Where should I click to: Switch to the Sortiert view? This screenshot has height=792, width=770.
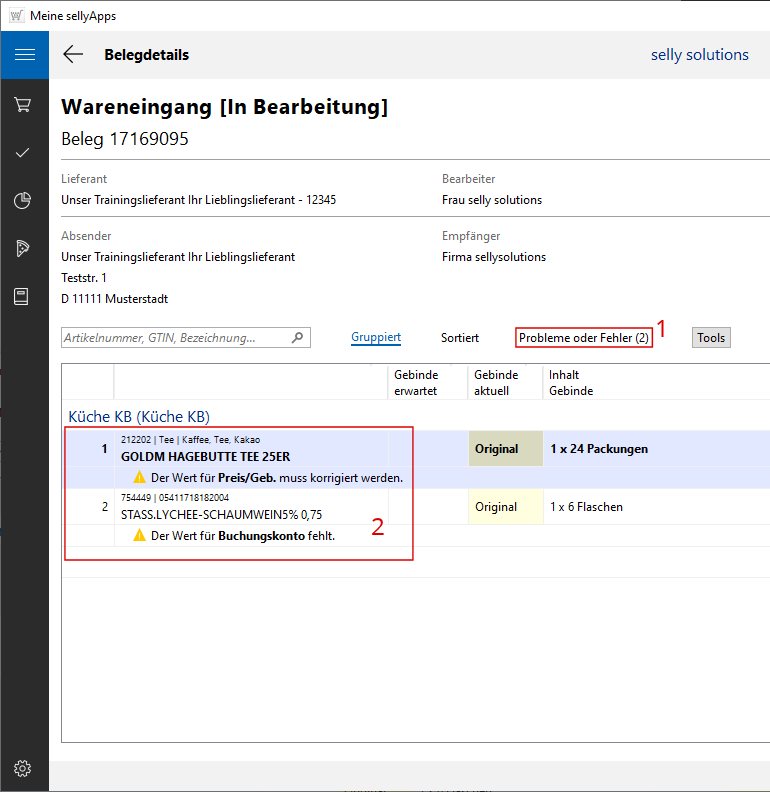point(460,338)
